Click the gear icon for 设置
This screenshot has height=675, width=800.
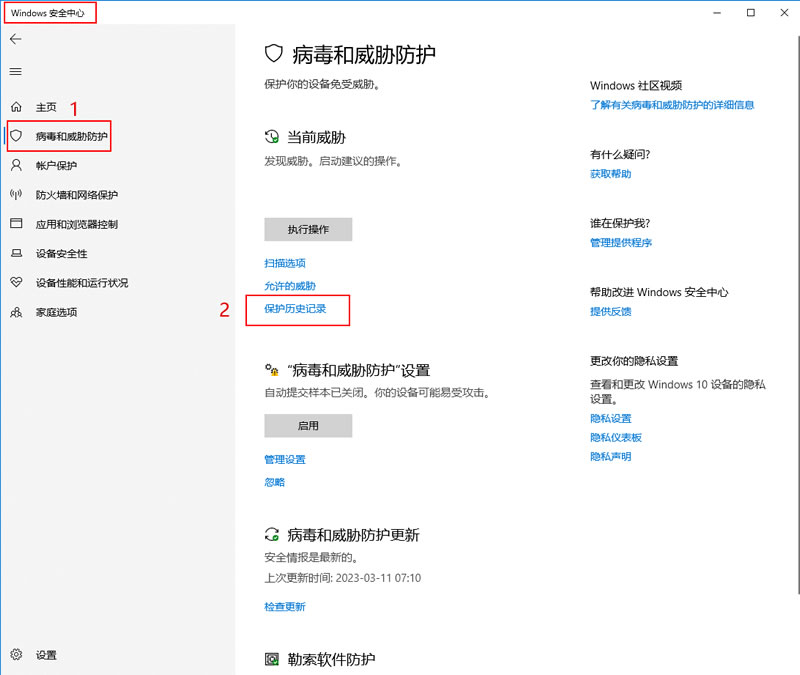pos(16,654)
